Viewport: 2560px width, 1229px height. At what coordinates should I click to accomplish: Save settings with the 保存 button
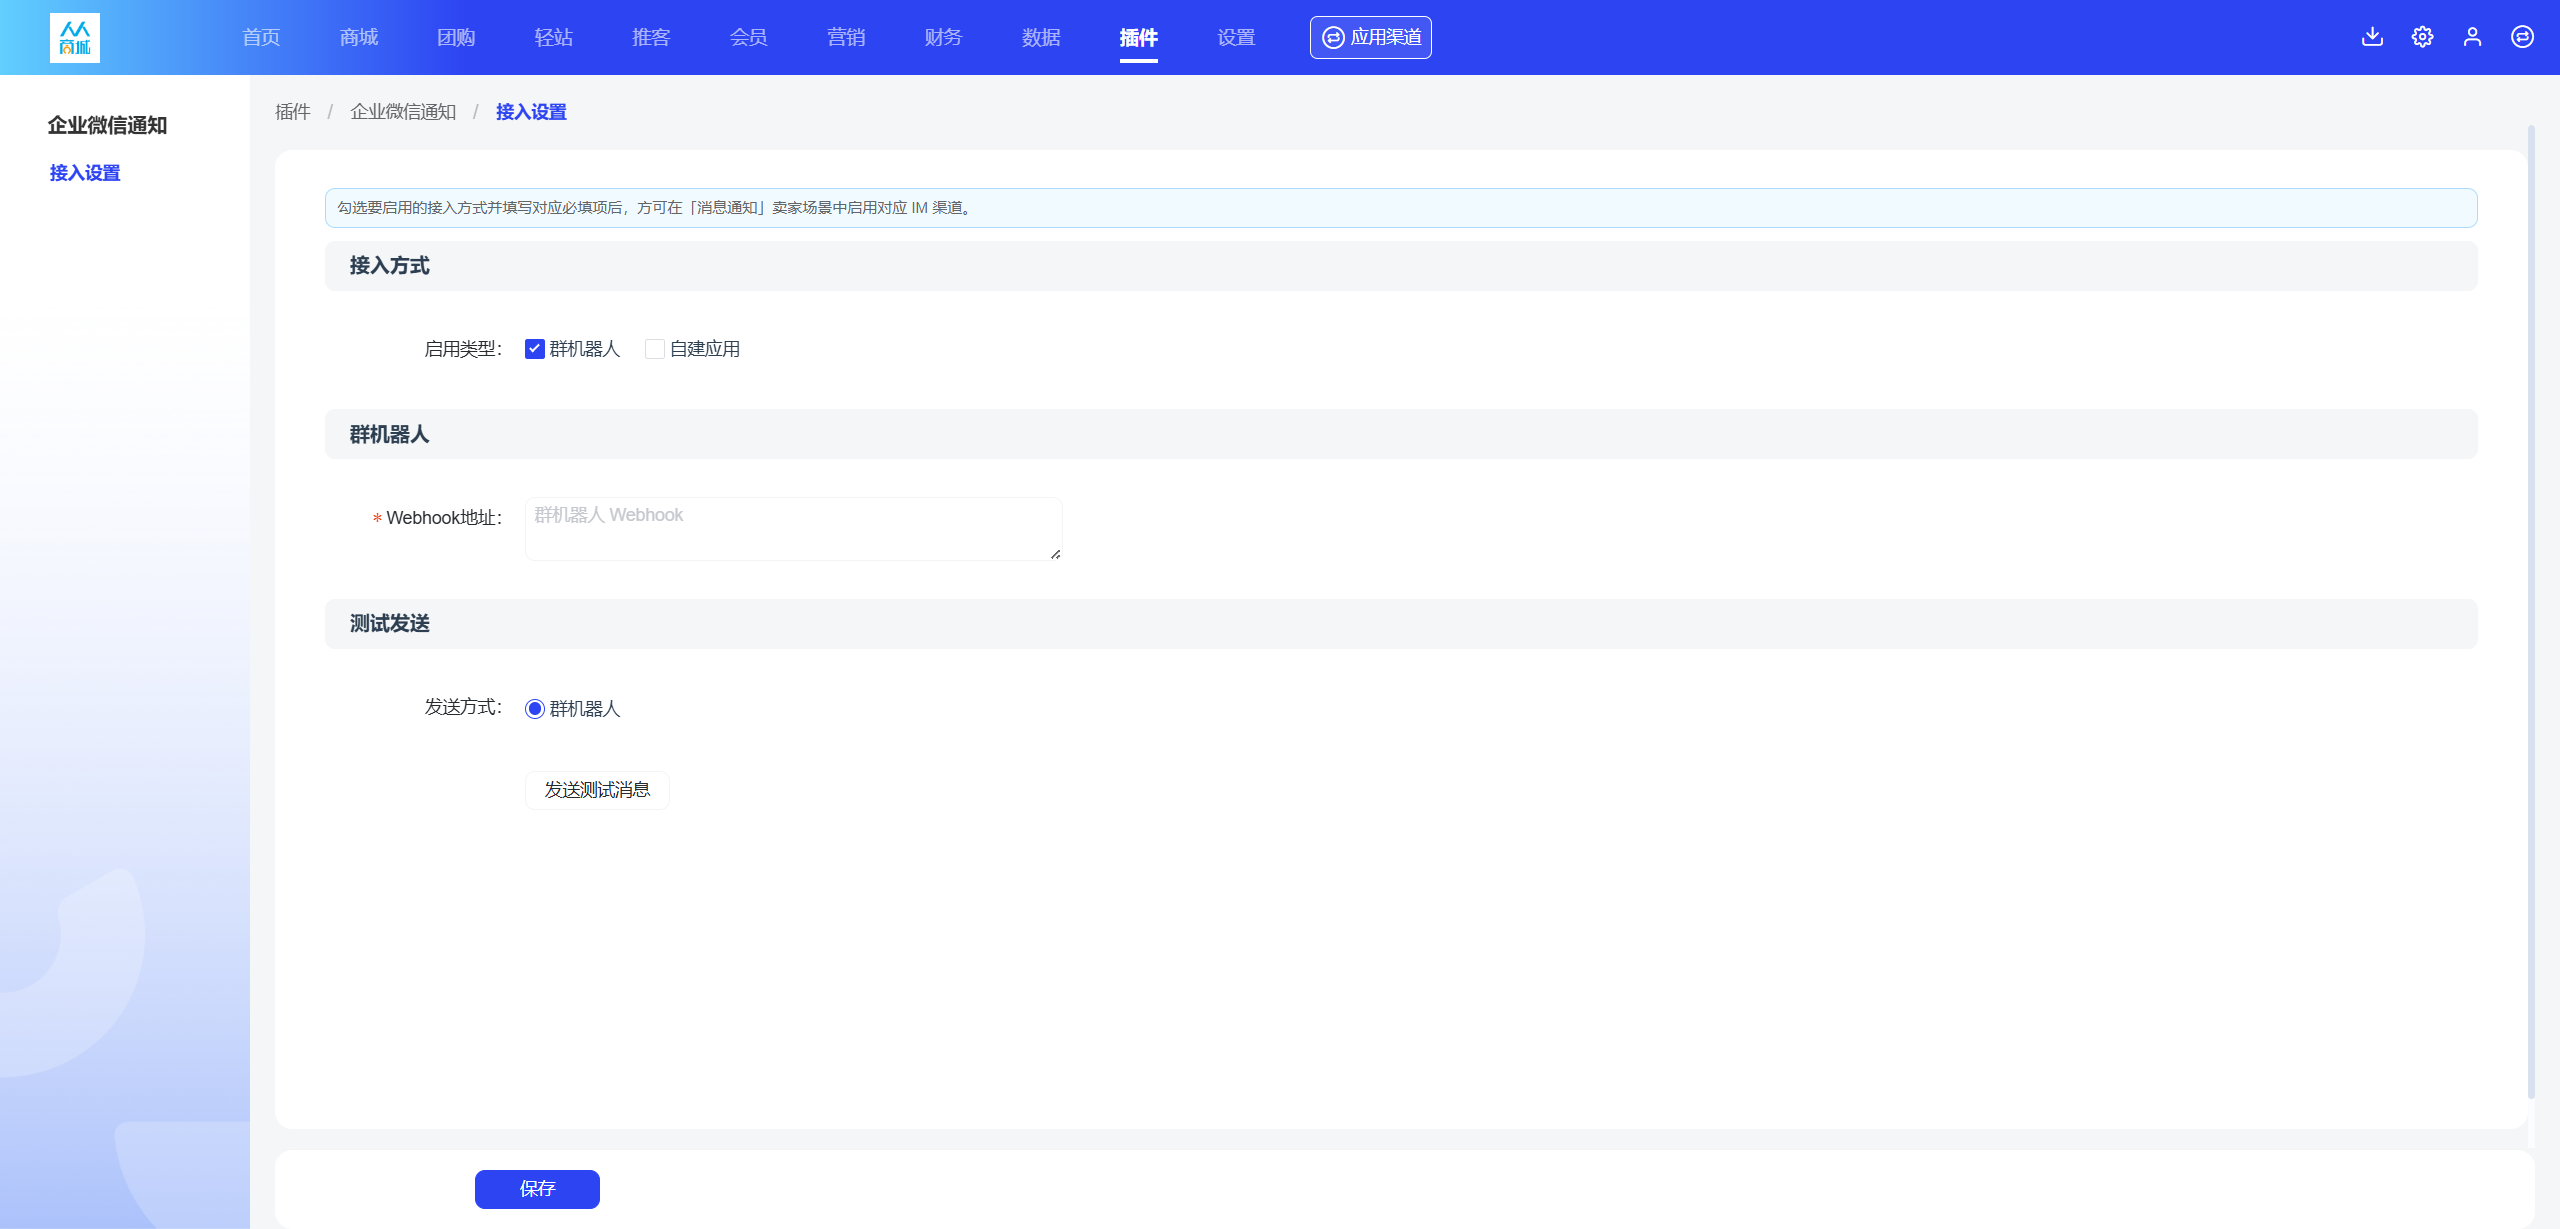[x=537, y=1189]
